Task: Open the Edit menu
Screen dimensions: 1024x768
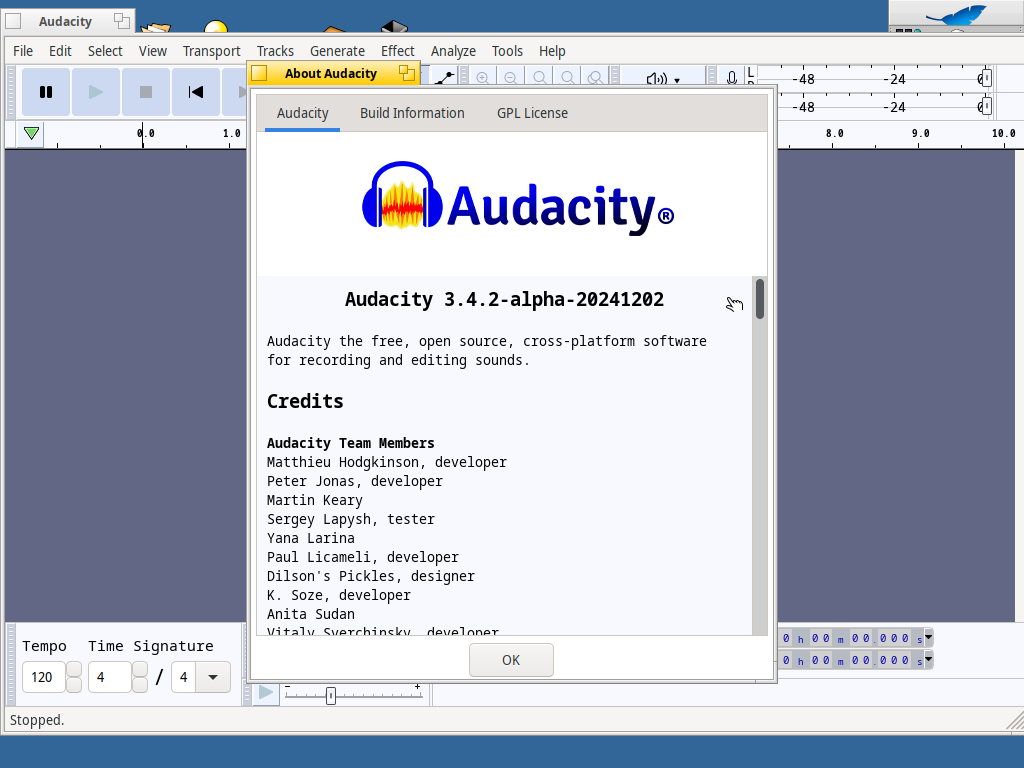Action: (x=60, y=51)
